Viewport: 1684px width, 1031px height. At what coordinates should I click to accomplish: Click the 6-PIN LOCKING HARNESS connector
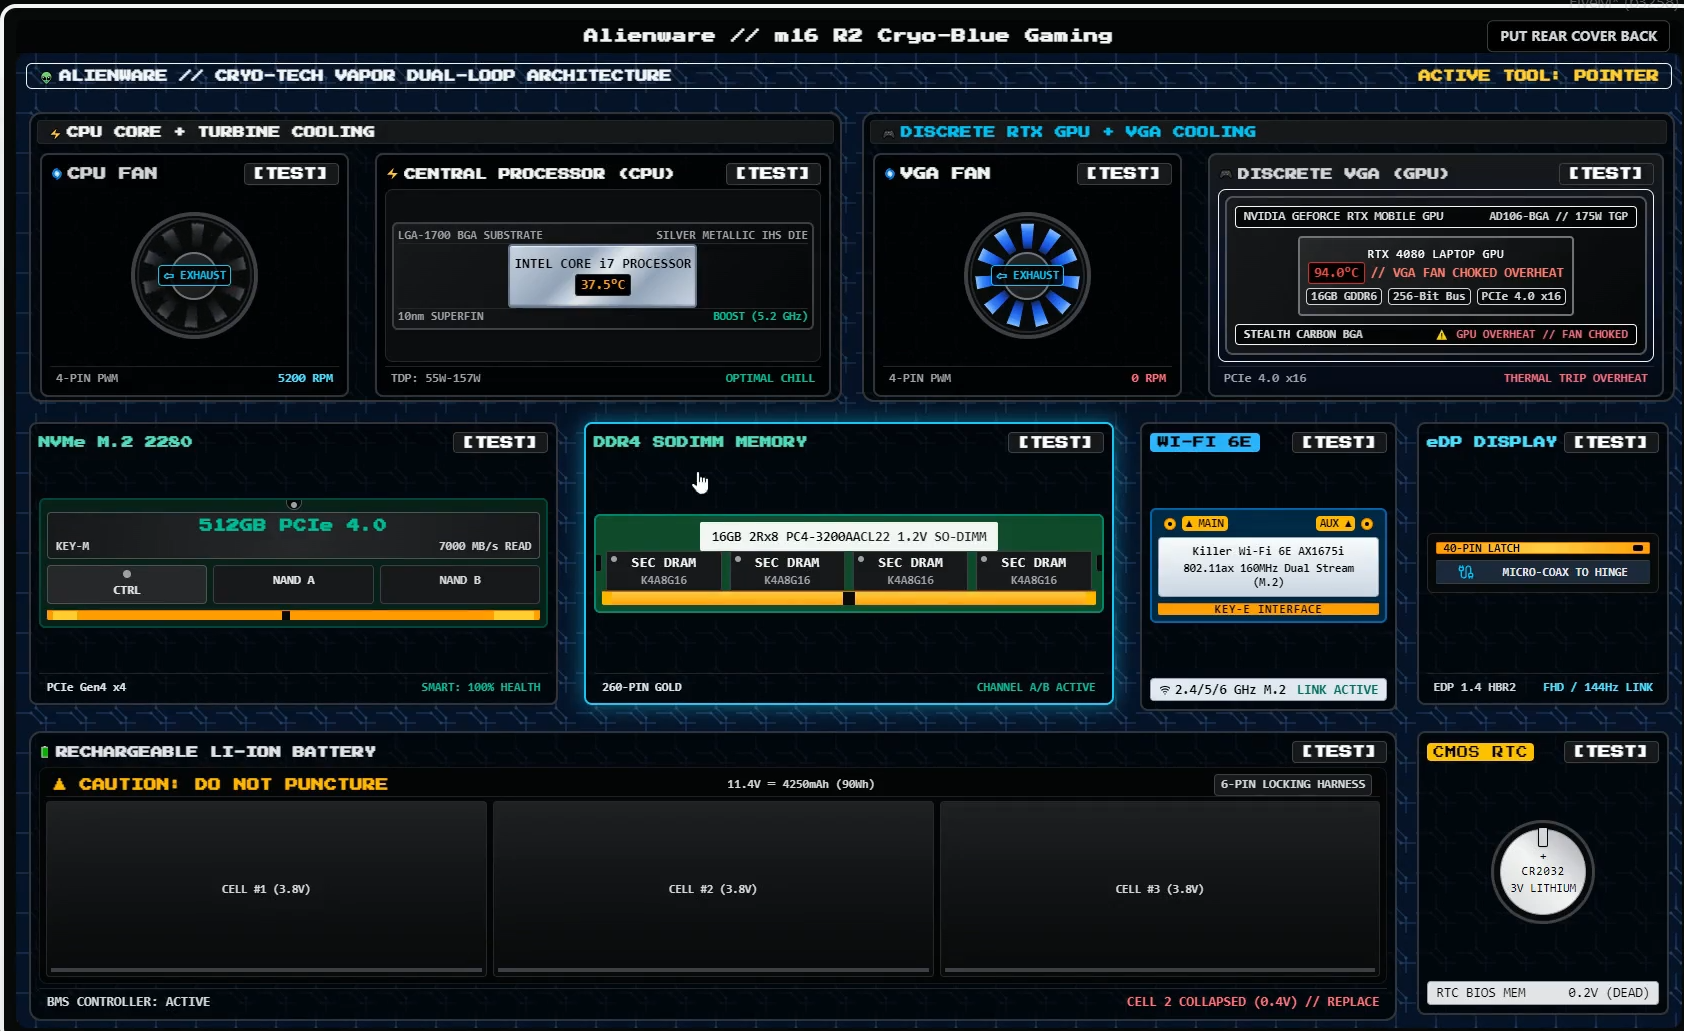1293,785
